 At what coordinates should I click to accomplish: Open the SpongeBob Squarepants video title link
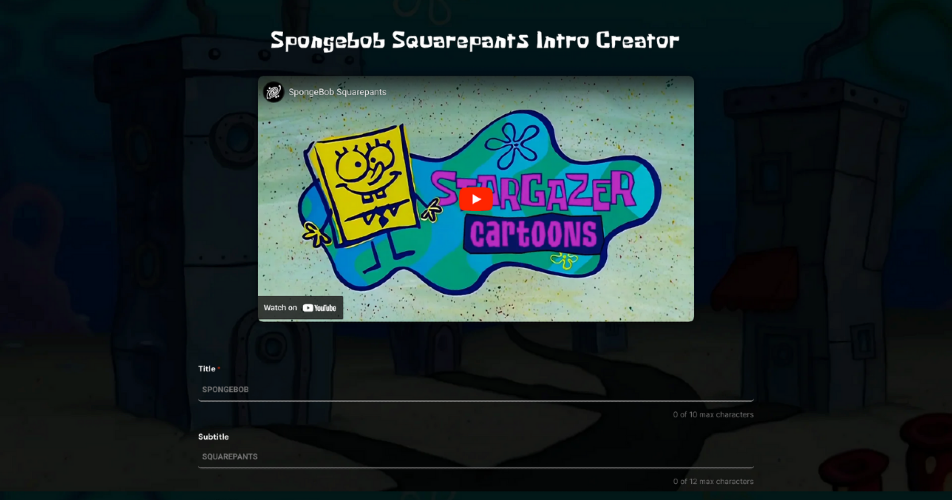click(x=337, y=92)
